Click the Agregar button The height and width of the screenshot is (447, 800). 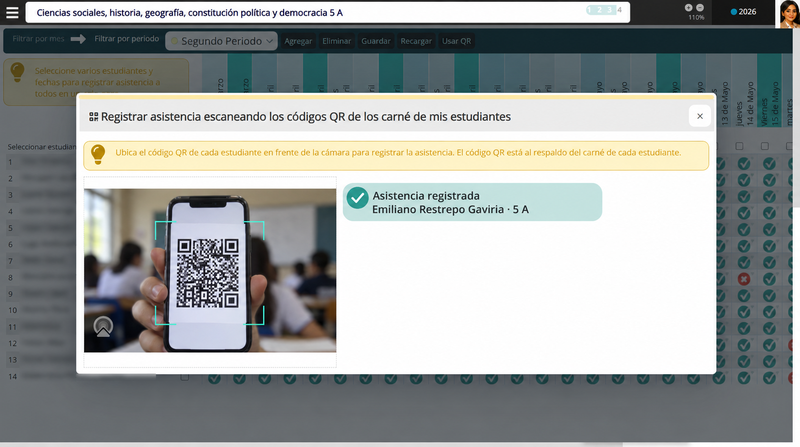pos(298,41)
